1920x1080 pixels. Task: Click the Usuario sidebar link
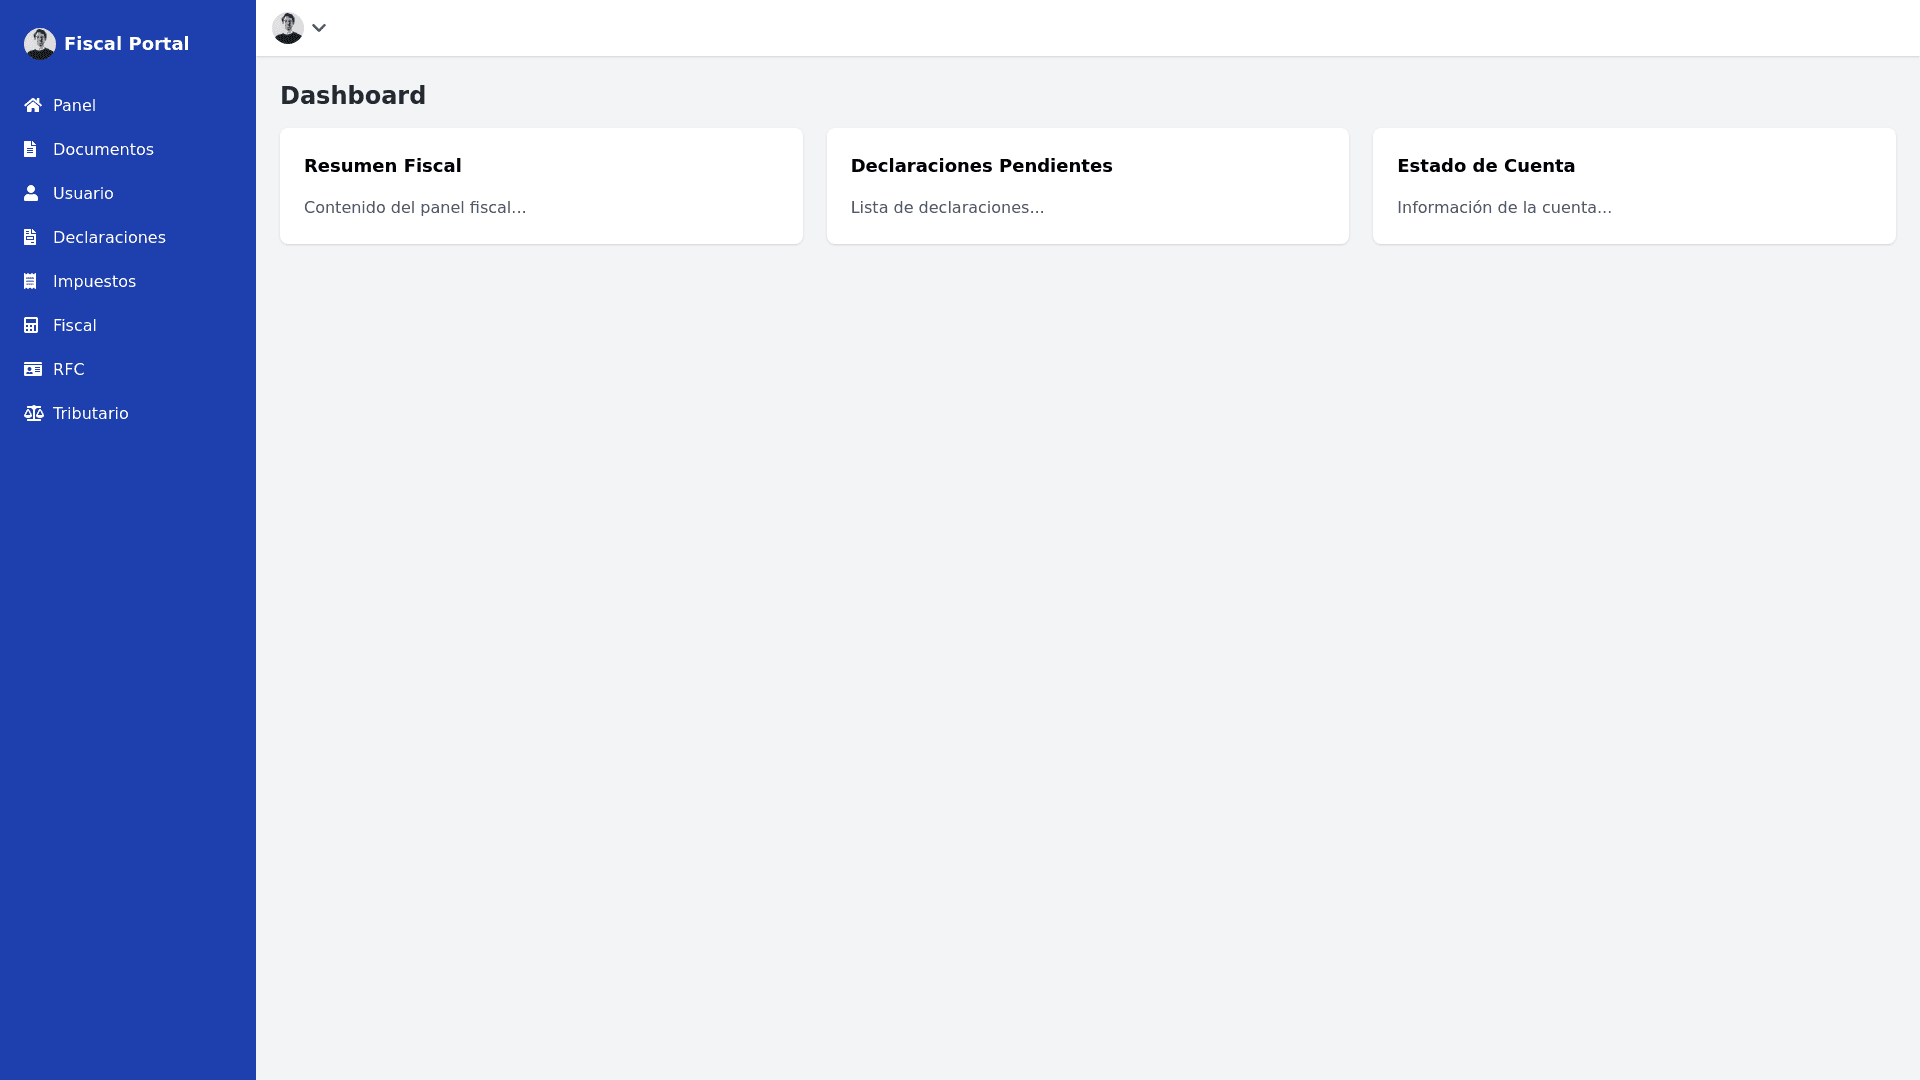(x=83, y=193)
